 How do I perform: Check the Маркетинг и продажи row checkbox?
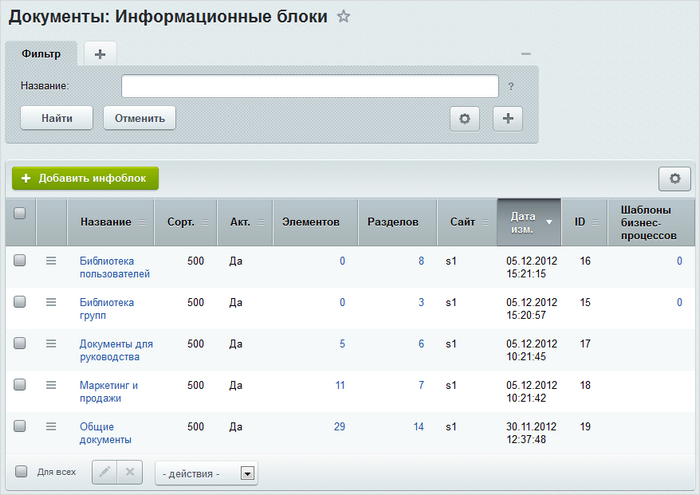click(x=20, y=384)
